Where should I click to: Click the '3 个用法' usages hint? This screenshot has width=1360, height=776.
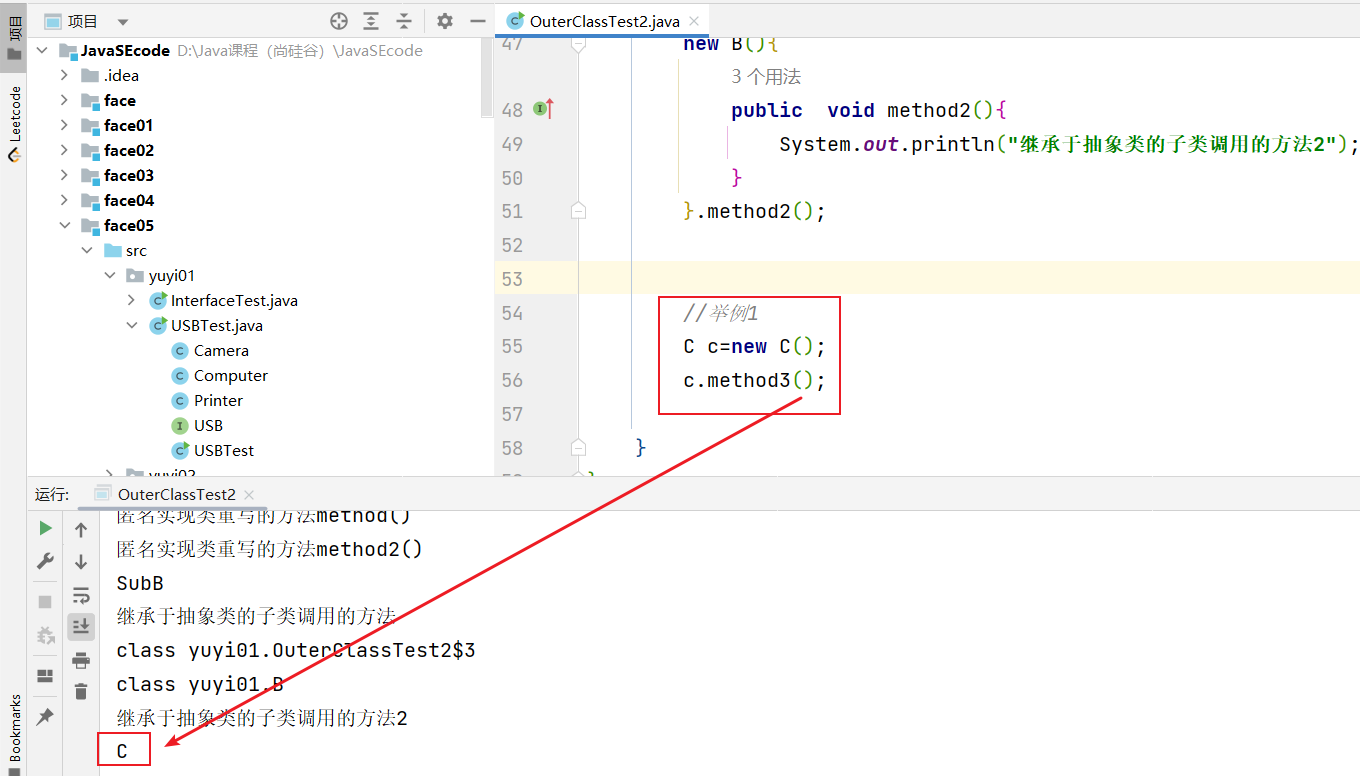coord(766,77)
